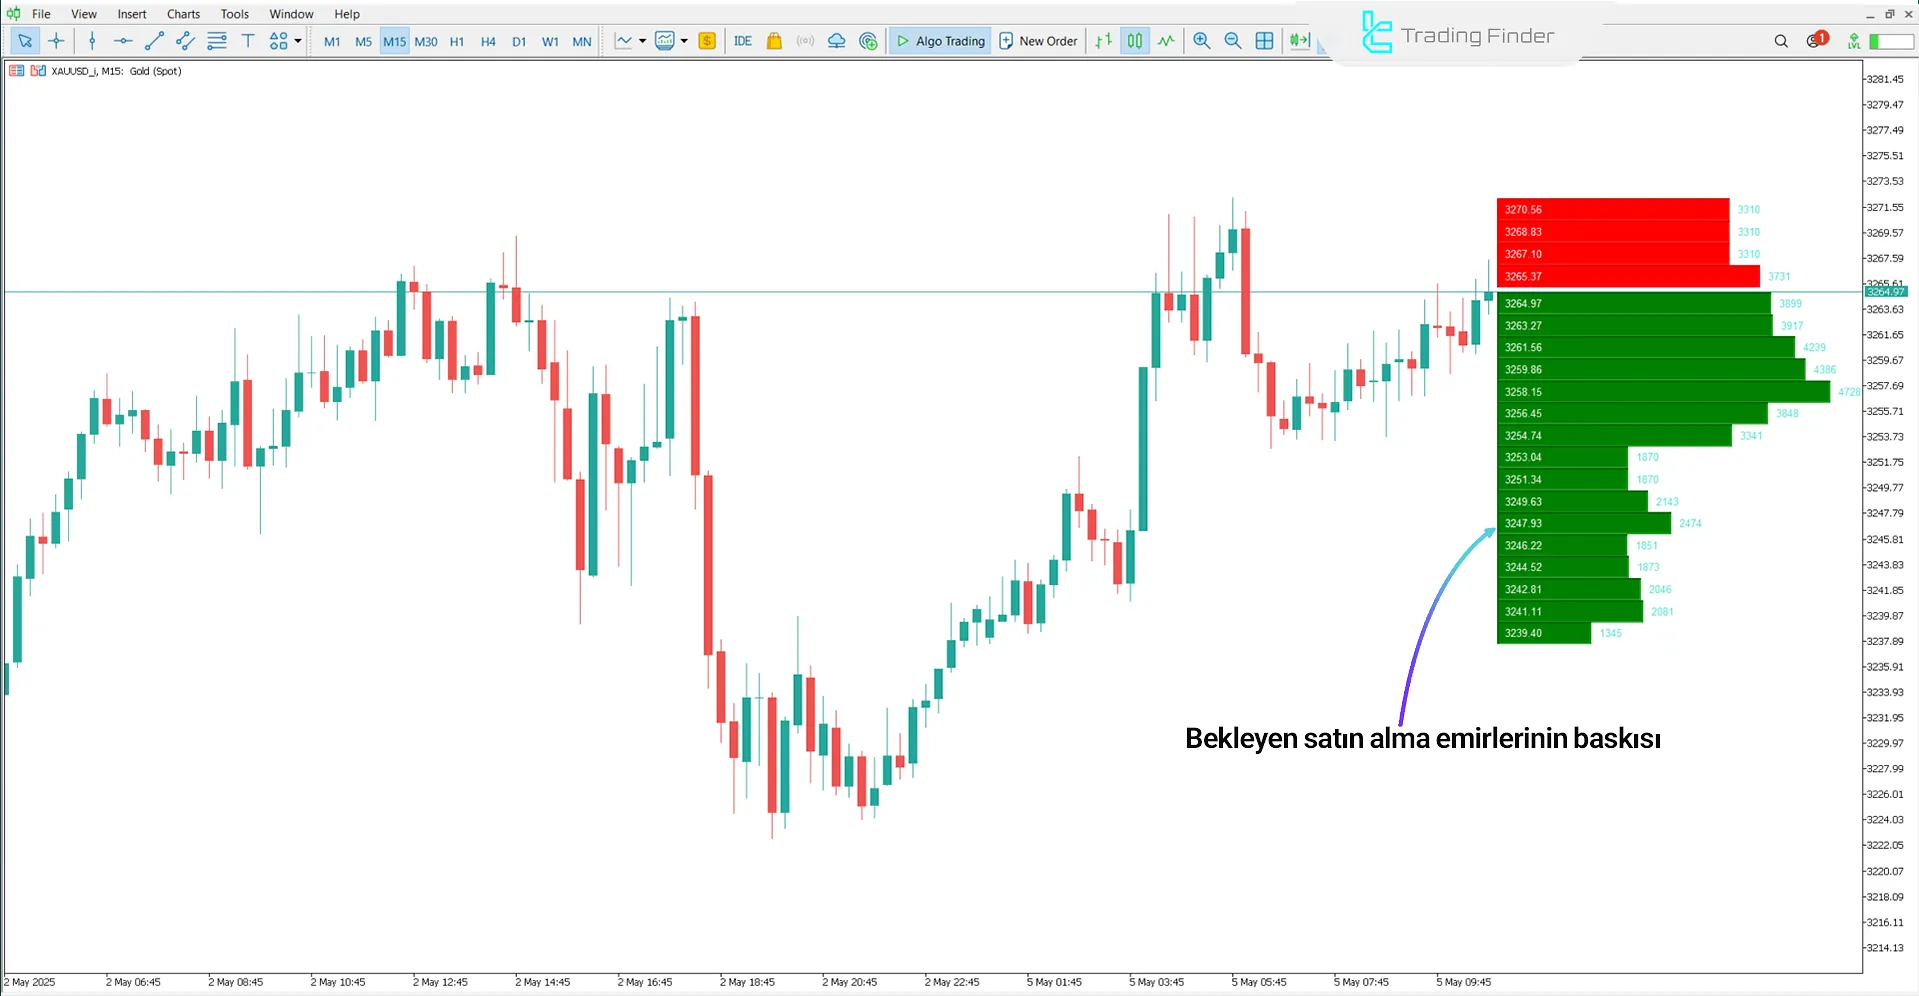Image resolution: width=1919 pixels, height=996 pixels.
Task: Enable chart auto-scroll shift mode
Action: click(x=1297, y=41)
